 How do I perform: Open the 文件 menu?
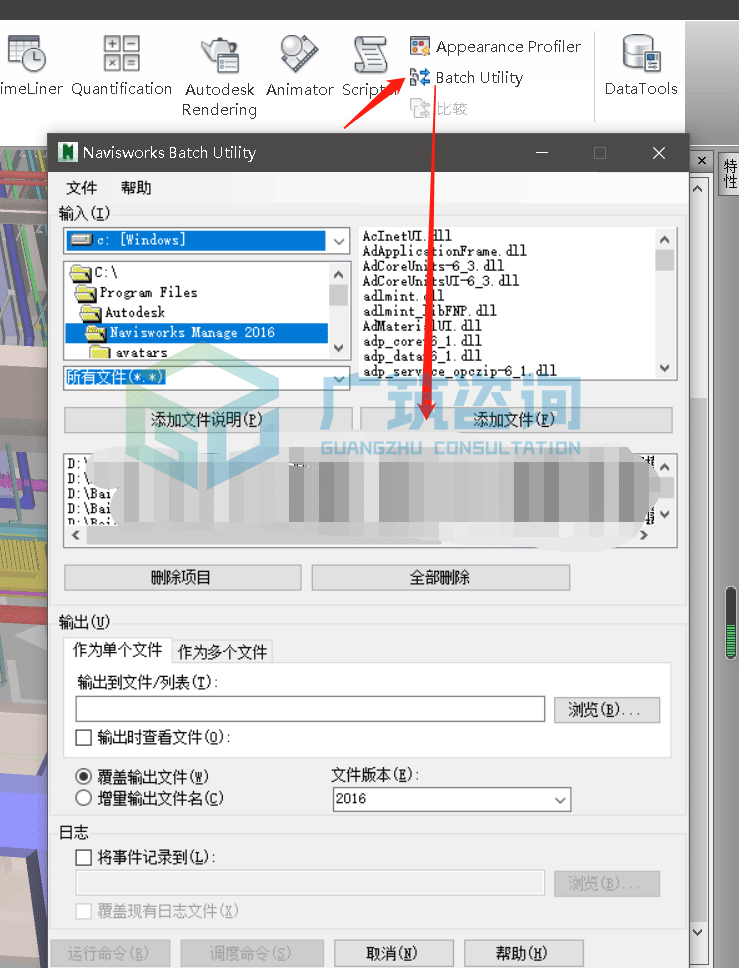(81, 187)
